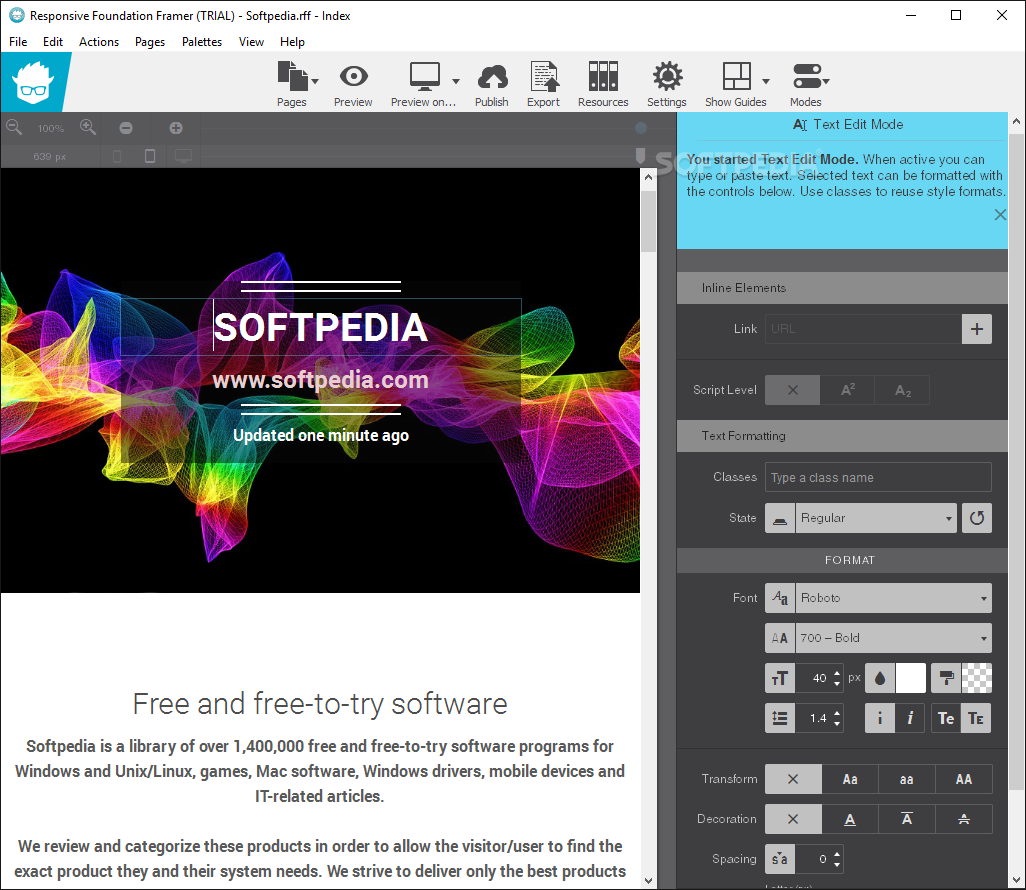Decrease the line height stepper
The height and width of the screenshot is (890, 1026).
837,724
